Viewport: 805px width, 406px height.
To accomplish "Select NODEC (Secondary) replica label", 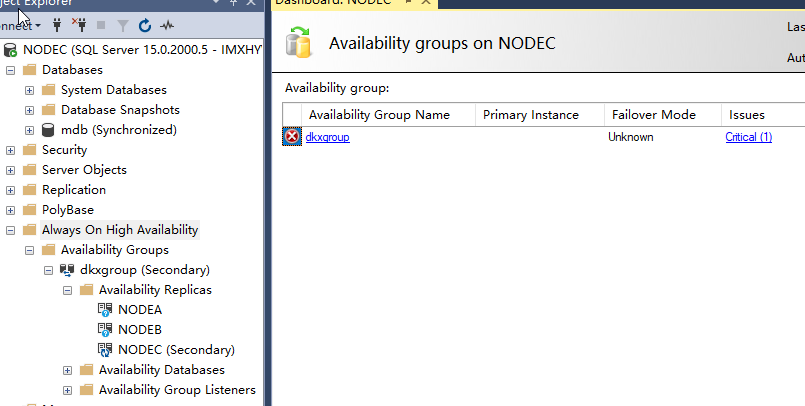I will coord(177,350).
